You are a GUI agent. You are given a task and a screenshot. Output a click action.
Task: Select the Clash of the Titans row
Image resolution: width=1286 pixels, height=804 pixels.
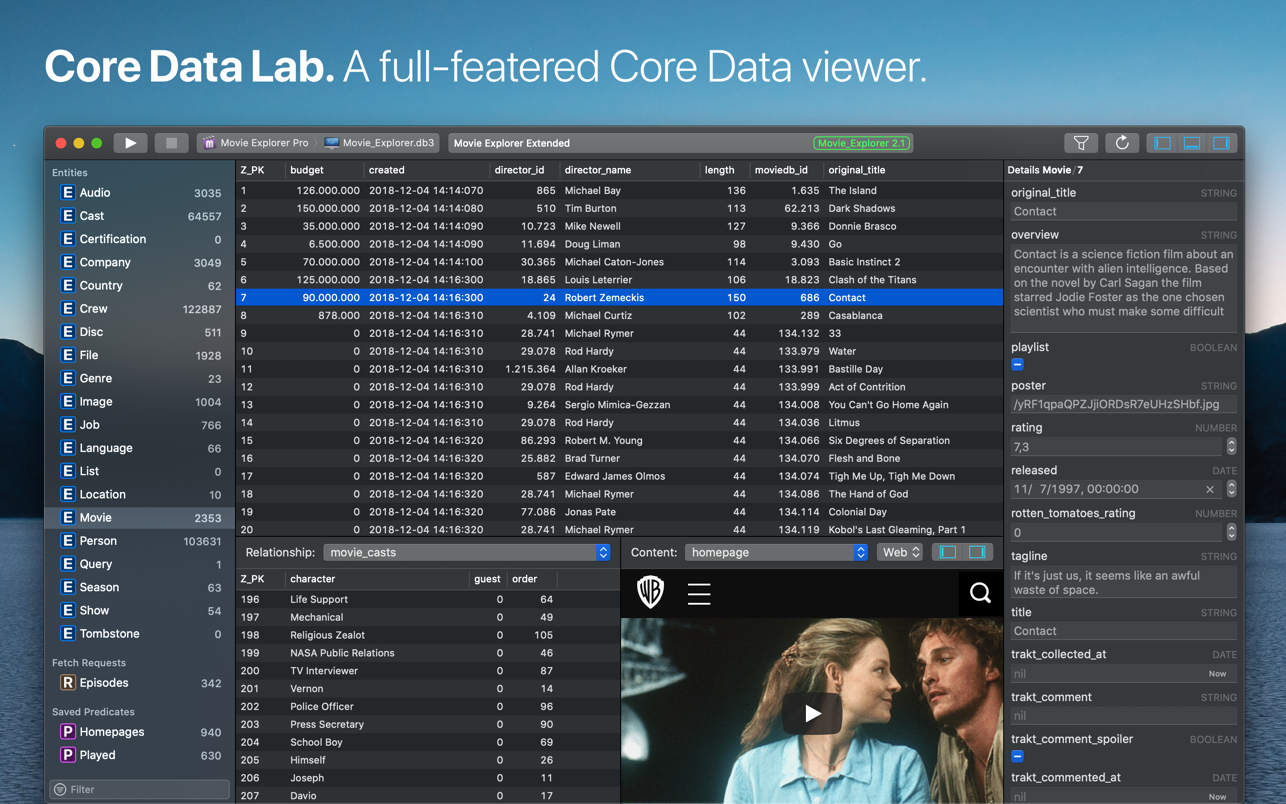click(619, 280)
